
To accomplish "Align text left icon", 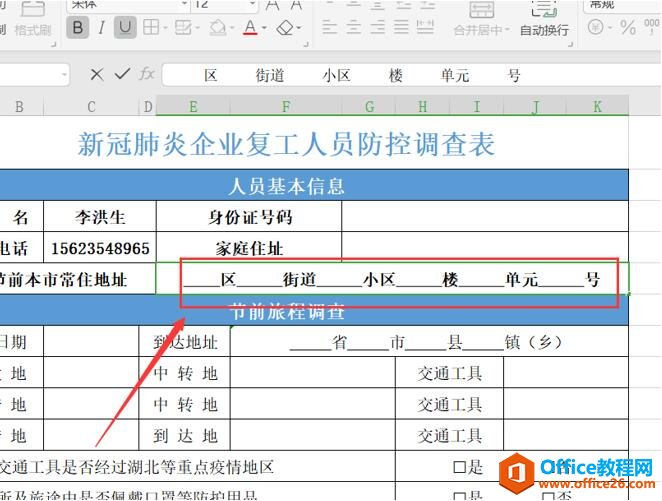I will pos(329,27).
